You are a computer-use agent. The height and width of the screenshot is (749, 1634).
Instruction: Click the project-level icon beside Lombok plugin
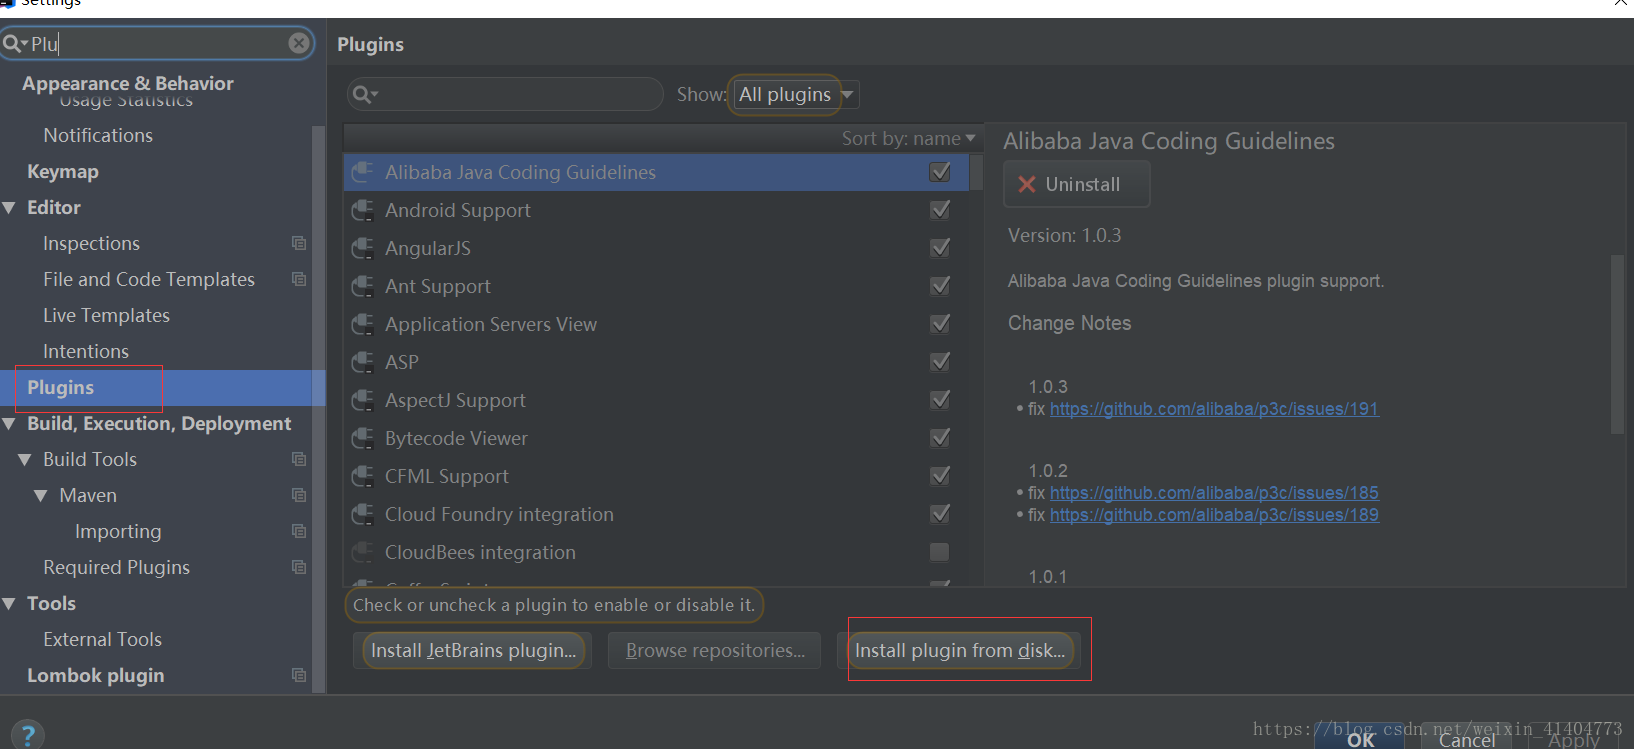coord(299,675)
